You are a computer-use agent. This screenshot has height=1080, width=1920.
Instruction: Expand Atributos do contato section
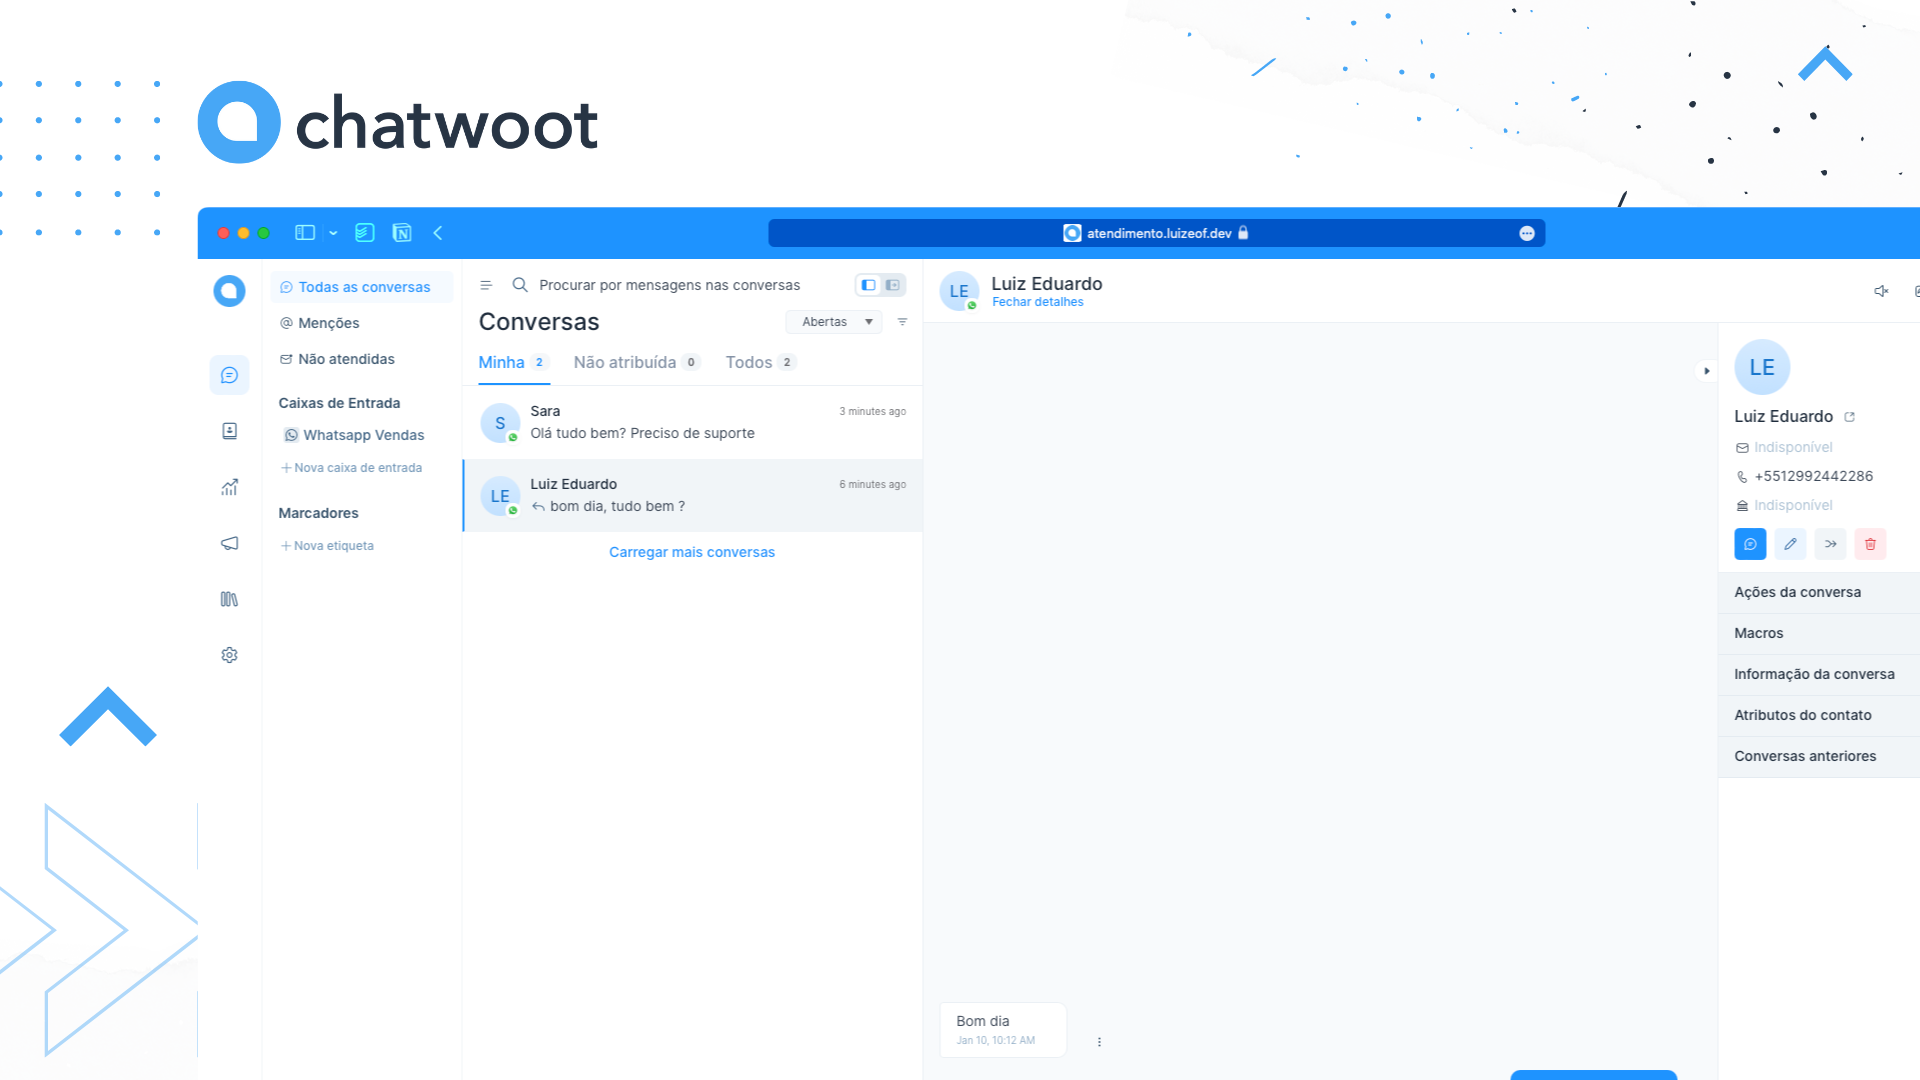[x=1819, y=715]
